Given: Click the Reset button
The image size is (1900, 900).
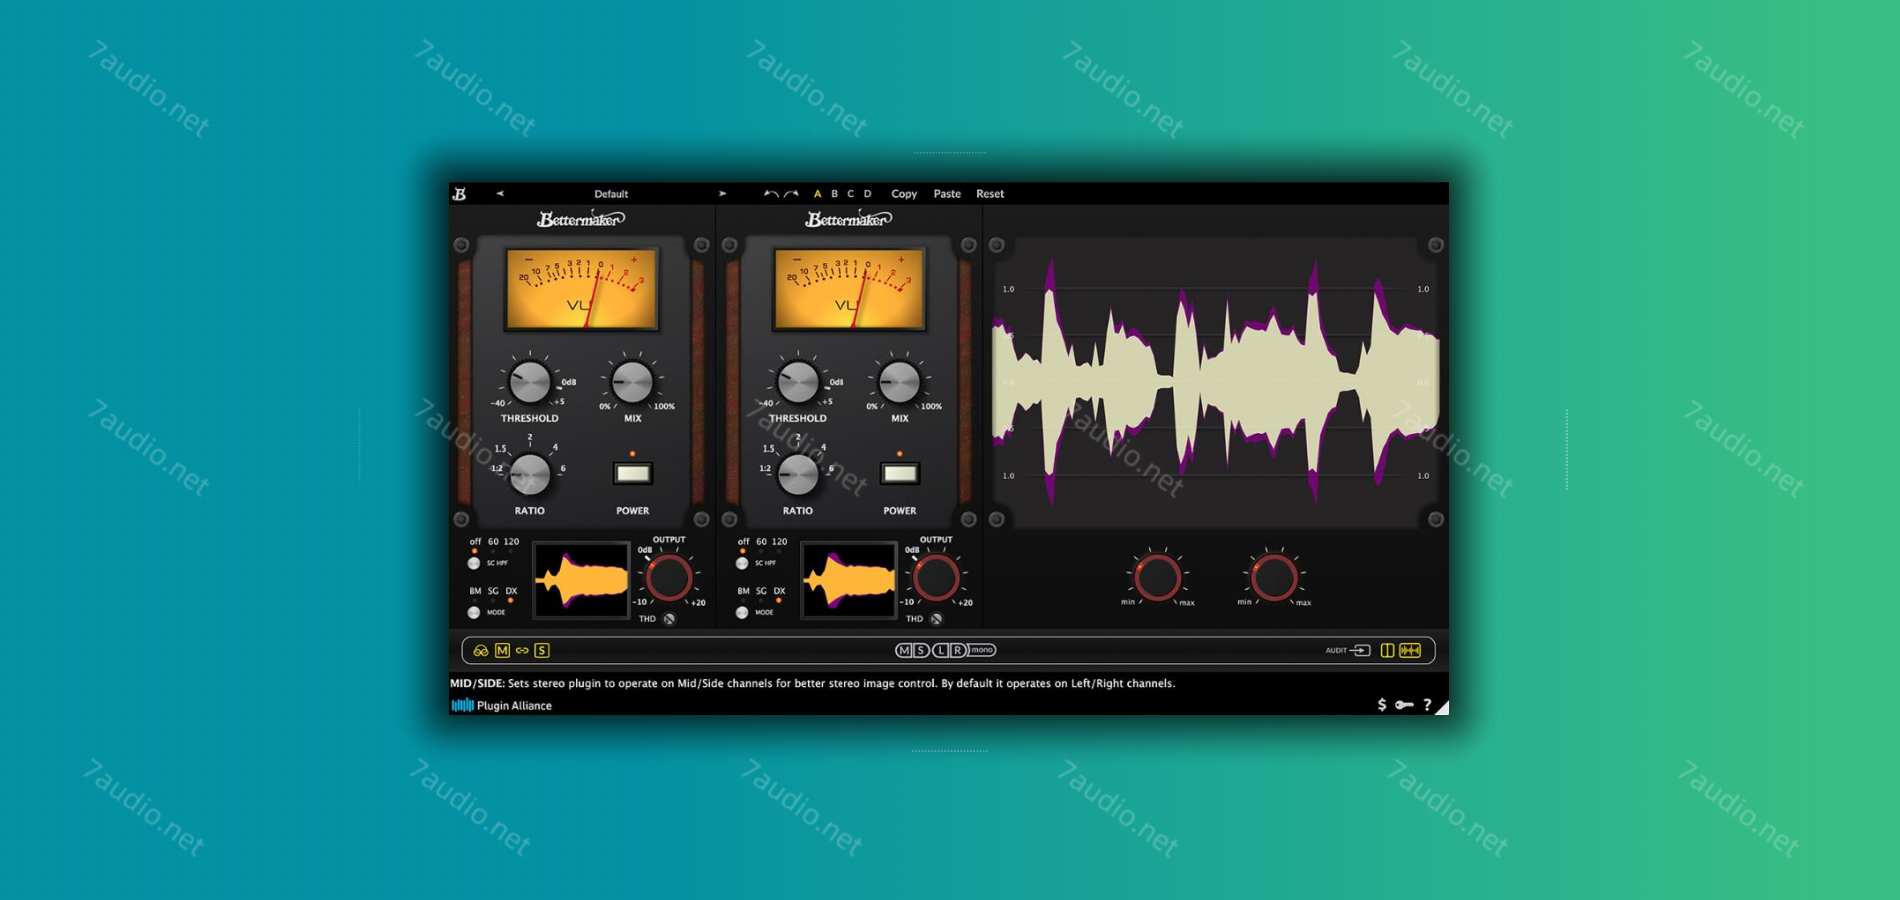Looking at the screenshot, I should [990, 194].
